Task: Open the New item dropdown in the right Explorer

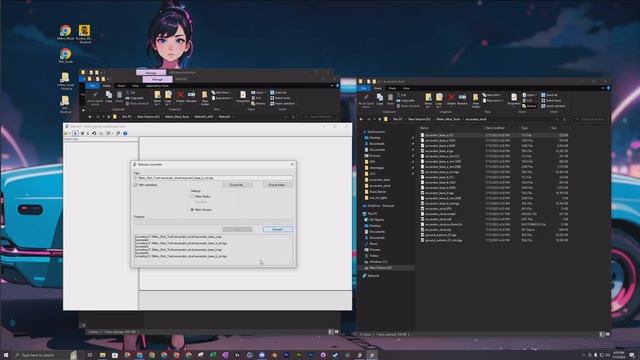Action: point(493,95)
